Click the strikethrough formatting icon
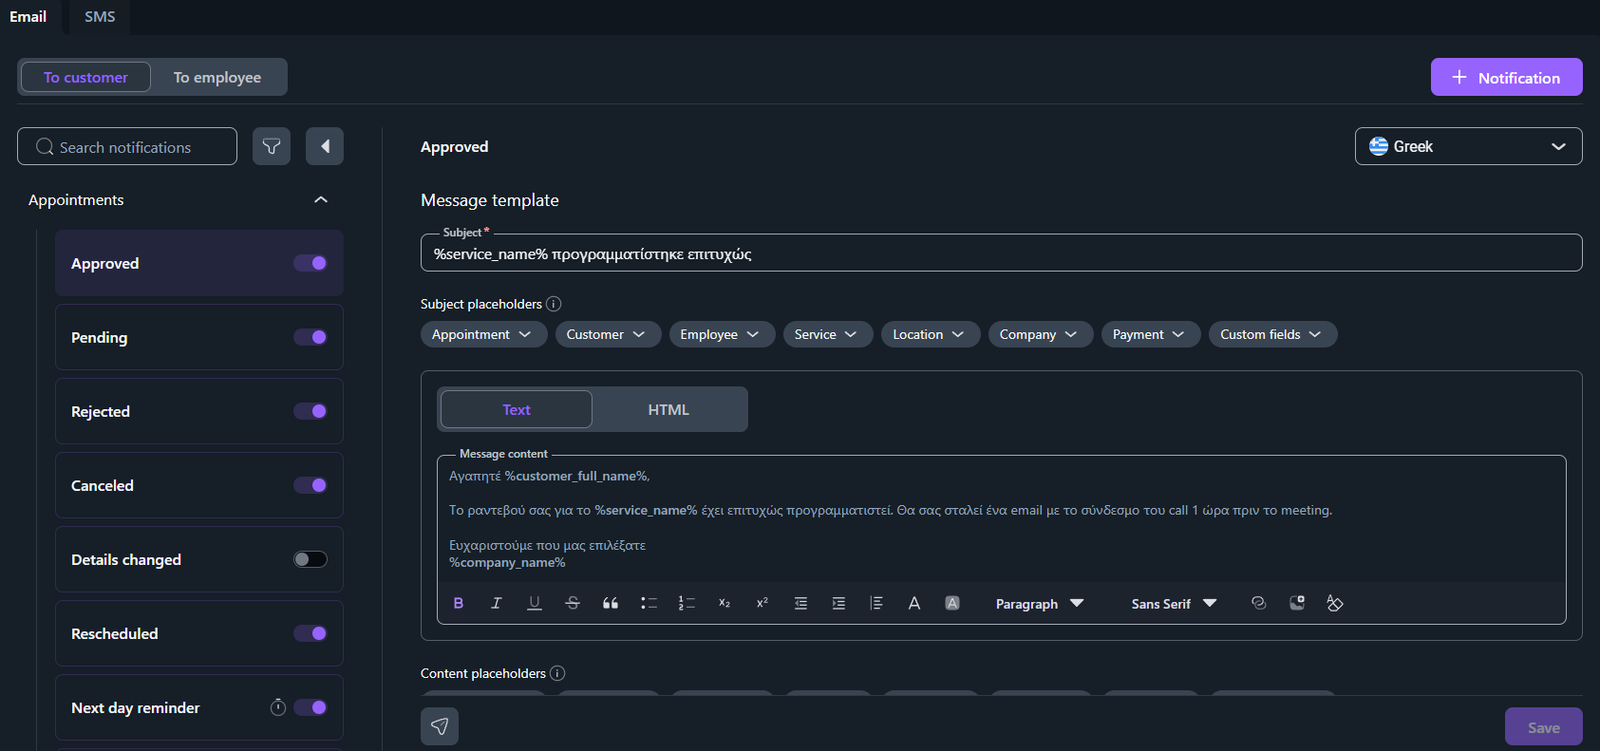1600x751 pixels. pos(572,603)
